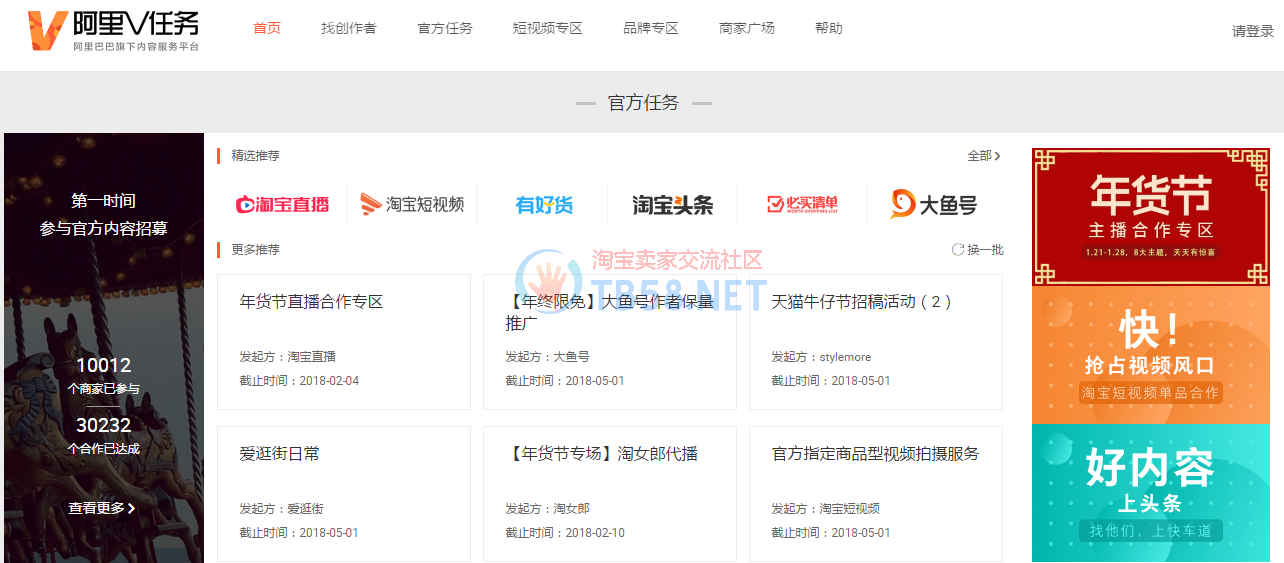Click the teal 好内容上头条 banner
The height and width of the screenshot is (563, 1284).
click(1150, 492)
